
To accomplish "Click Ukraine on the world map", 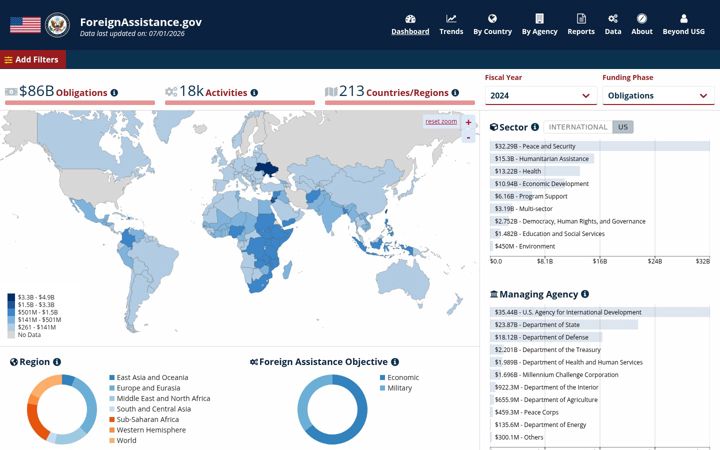I will click(x=266, y=169).
